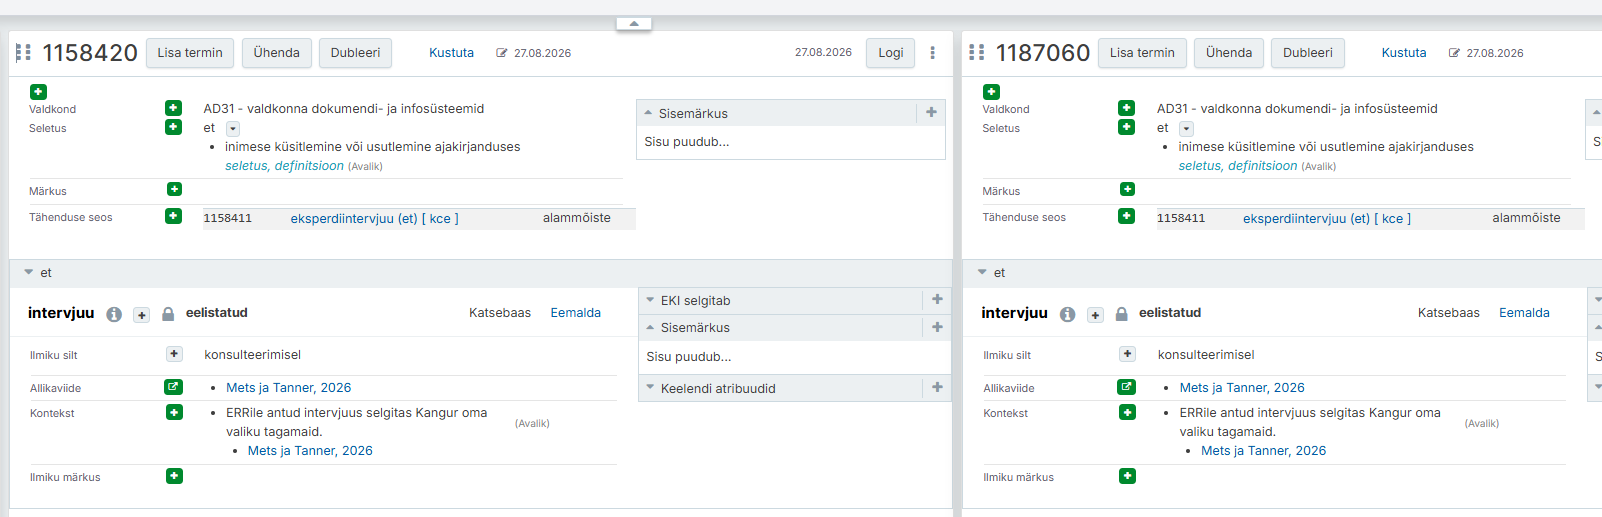Screen dimensions: 1602x517
Task: Add a Sisemärkus with the plus in the top panel
Action: tap(931, 113)
